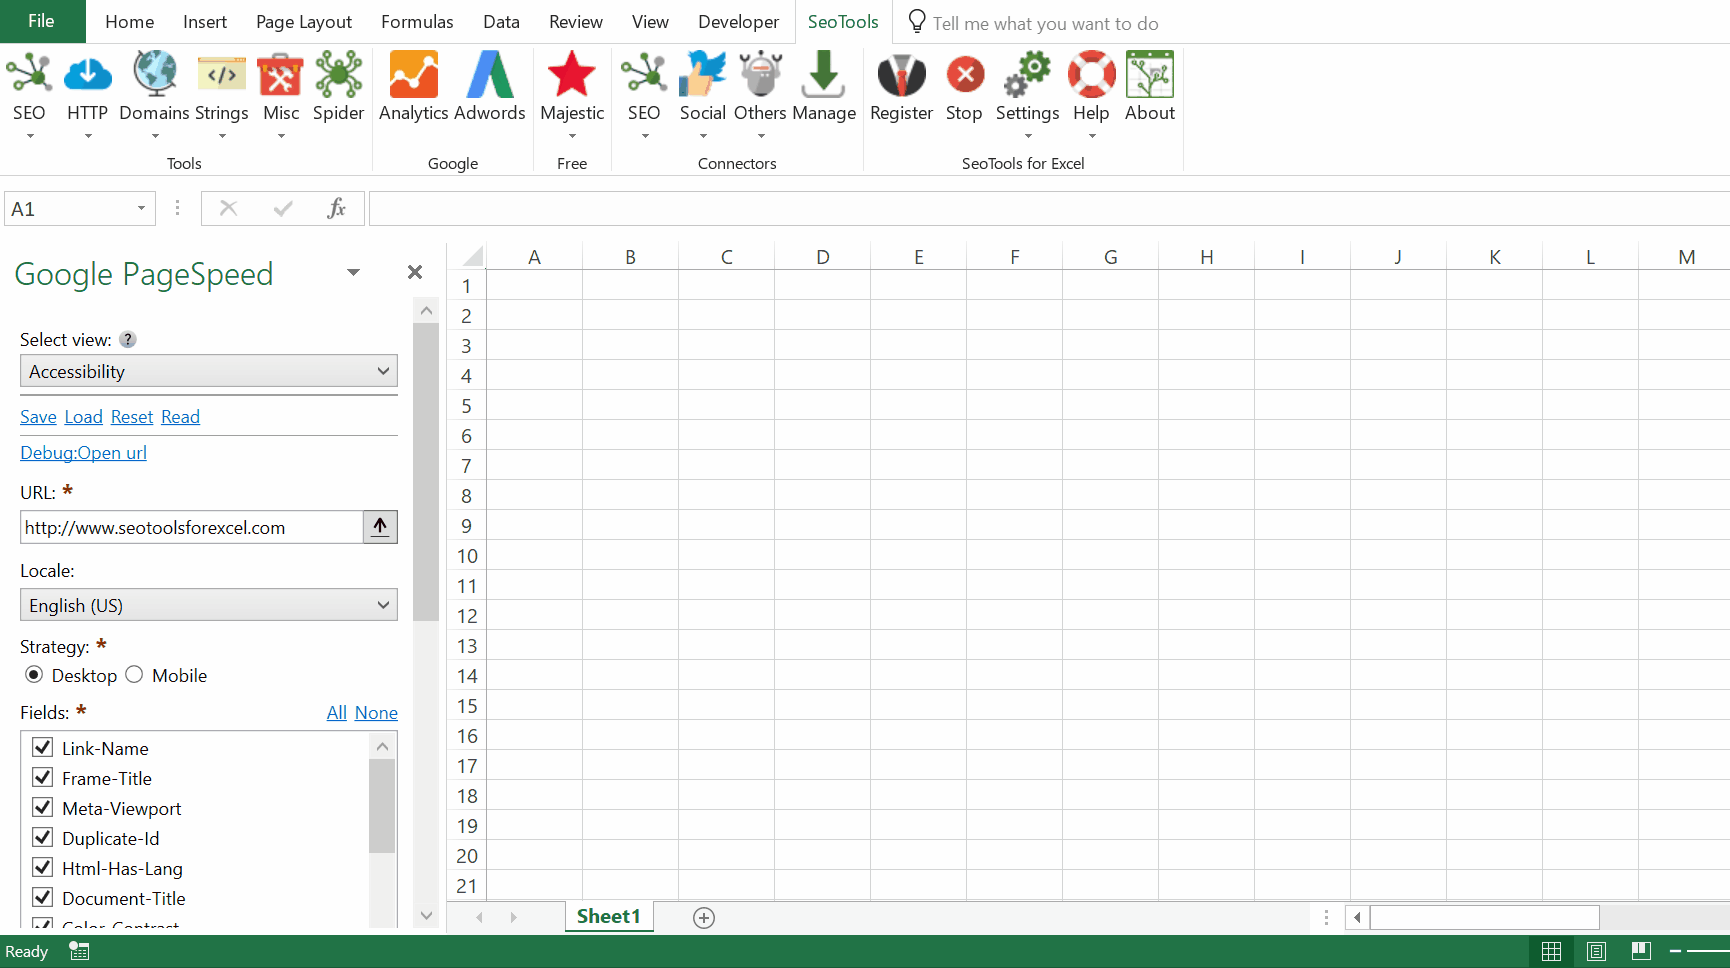Uncheck the Link-Name field
The height and width of the screenshot is (968, 1730).
point(43,748)
